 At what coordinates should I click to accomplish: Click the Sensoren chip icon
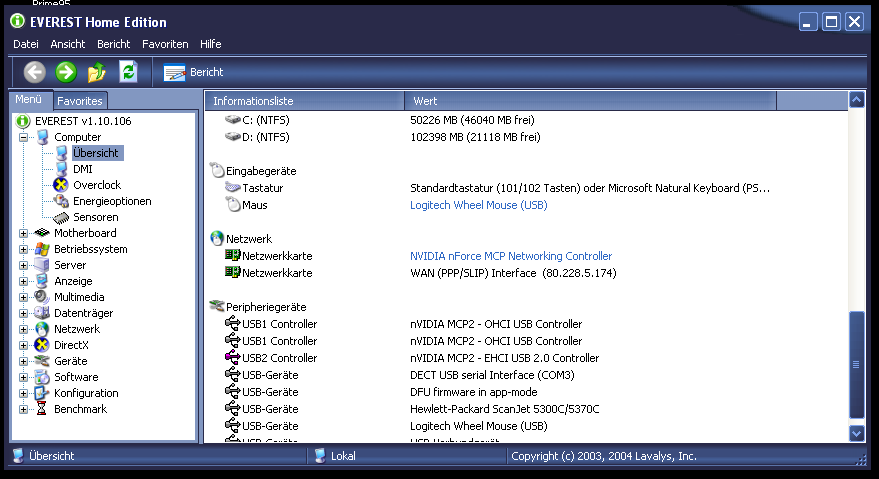61,217
